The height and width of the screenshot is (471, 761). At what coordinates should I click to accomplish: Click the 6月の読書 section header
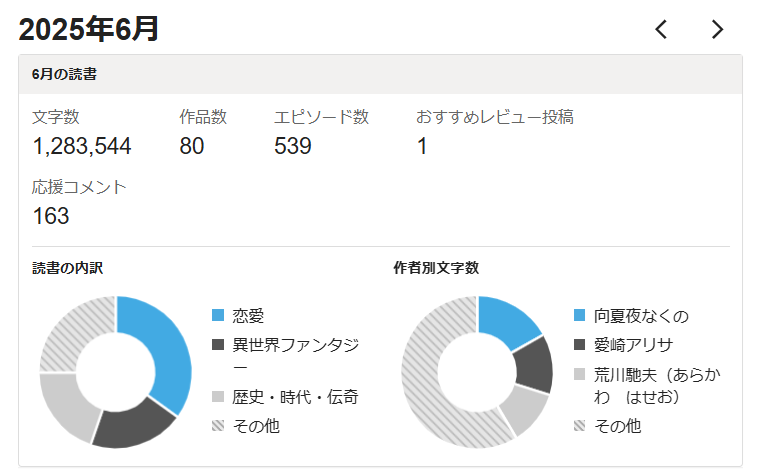(x=64, y=74)
